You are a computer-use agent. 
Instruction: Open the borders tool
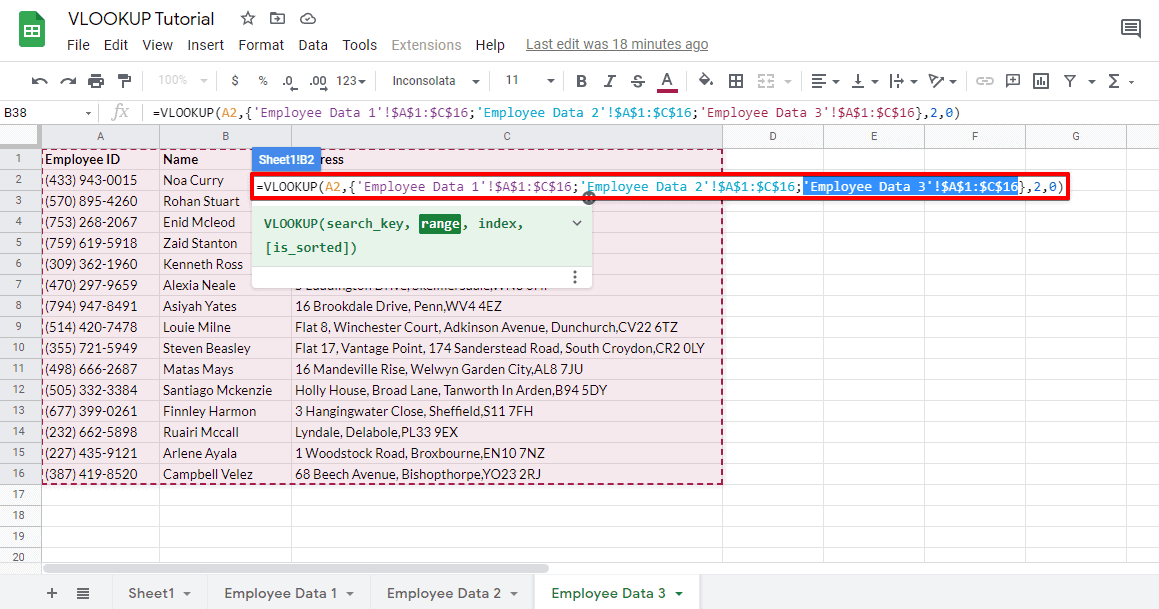(x=735, y=80)
